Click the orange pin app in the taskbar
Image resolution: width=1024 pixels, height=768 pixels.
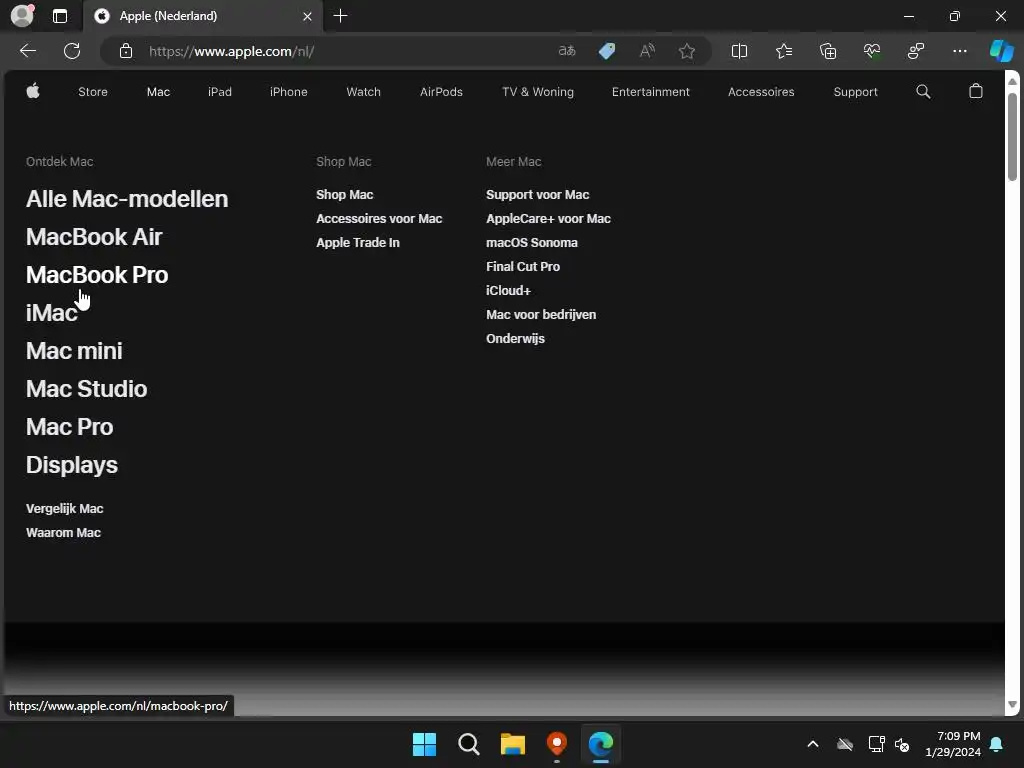(x=556, y=744)
